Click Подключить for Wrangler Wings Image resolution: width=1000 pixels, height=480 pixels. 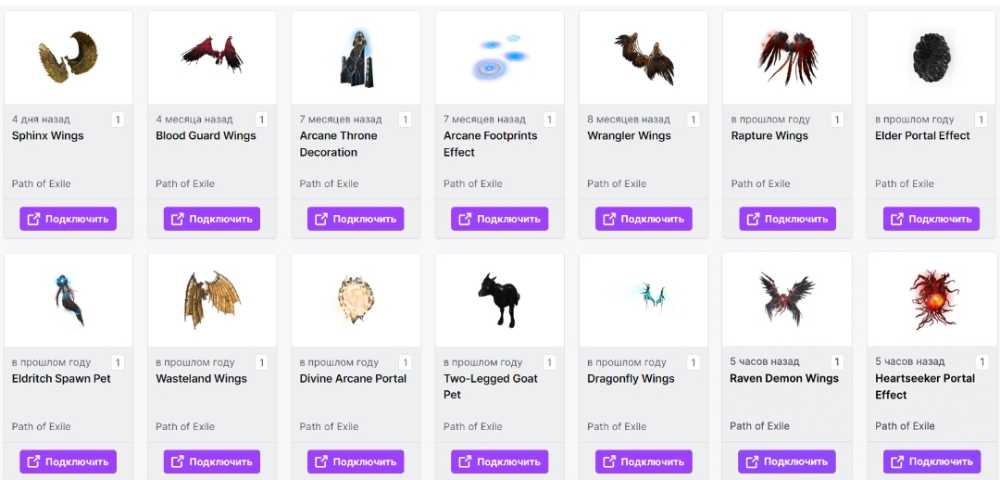coord(644,219)
